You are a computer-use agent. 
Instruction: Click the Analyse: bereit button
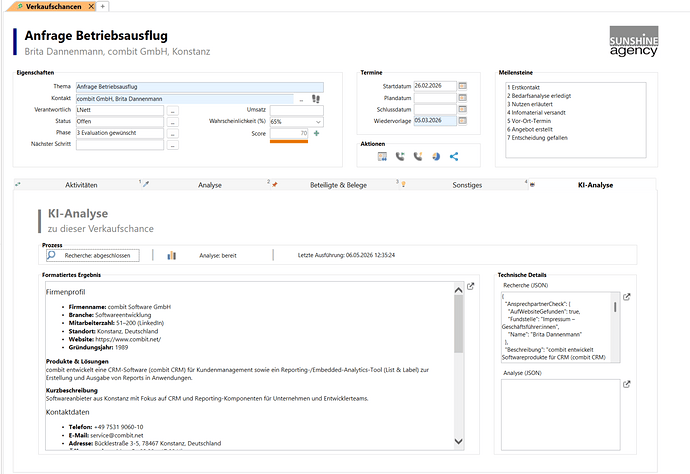click(x=218, y=255)
